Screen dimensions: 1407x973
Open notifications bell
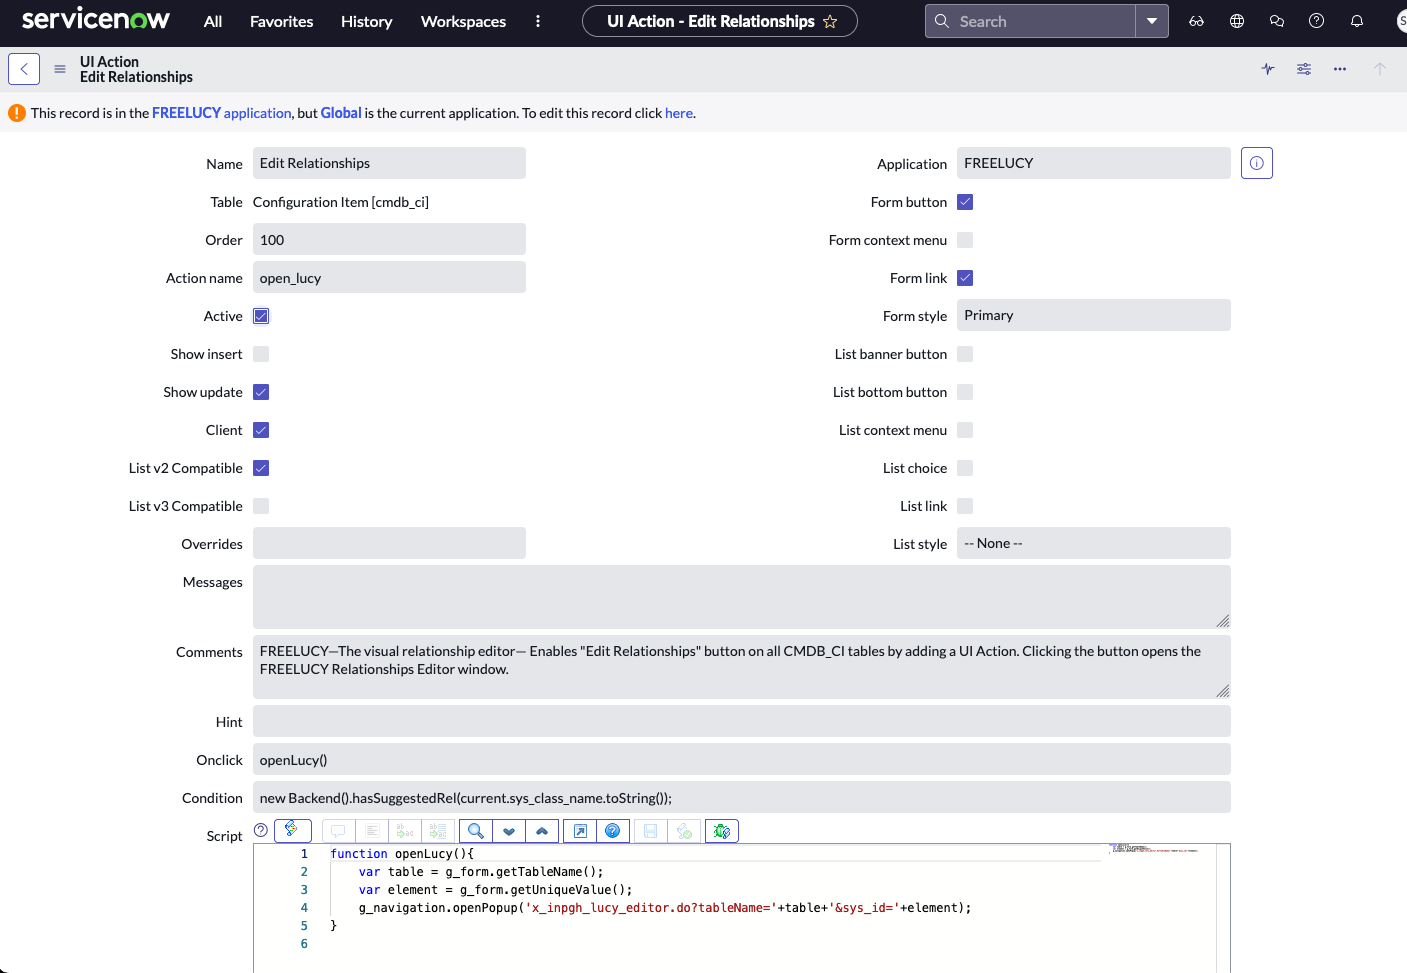[x=1357, y=21]
